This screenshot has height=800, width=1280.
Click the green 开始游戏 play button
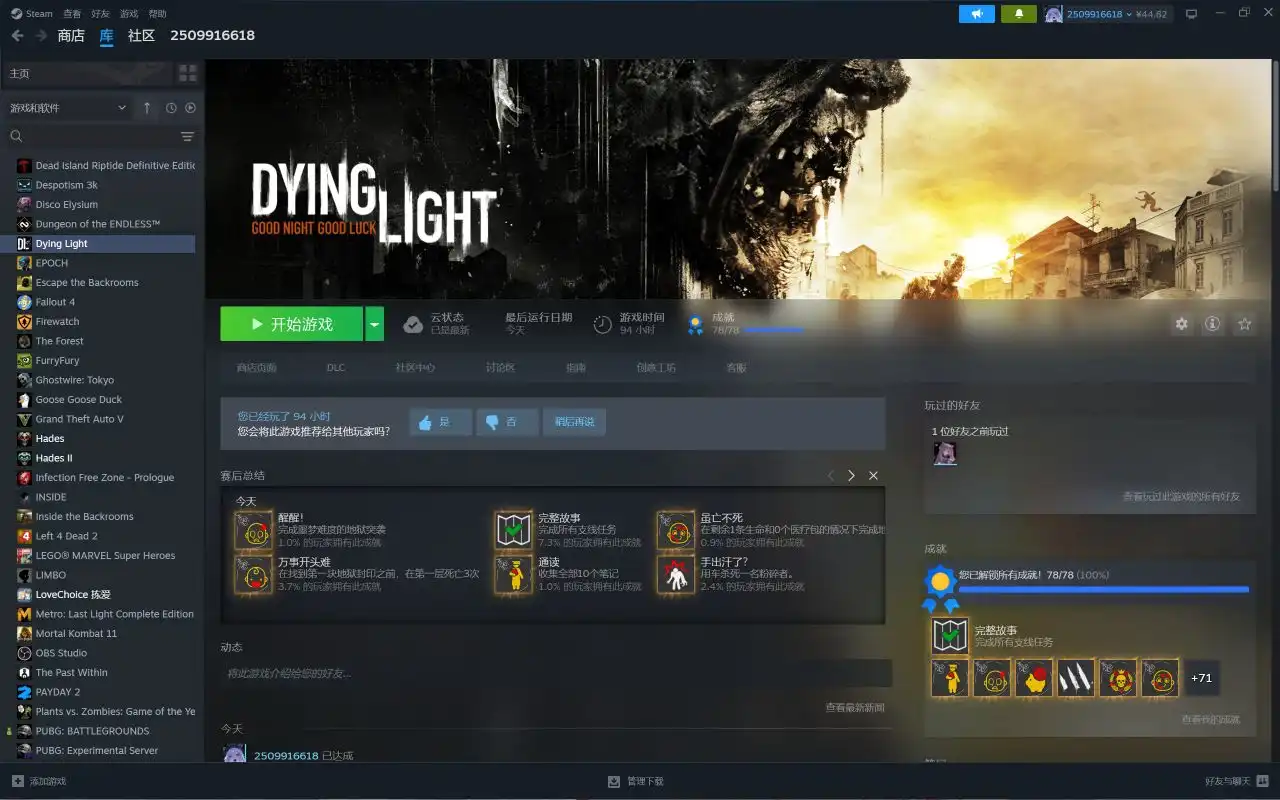point(291,324)
